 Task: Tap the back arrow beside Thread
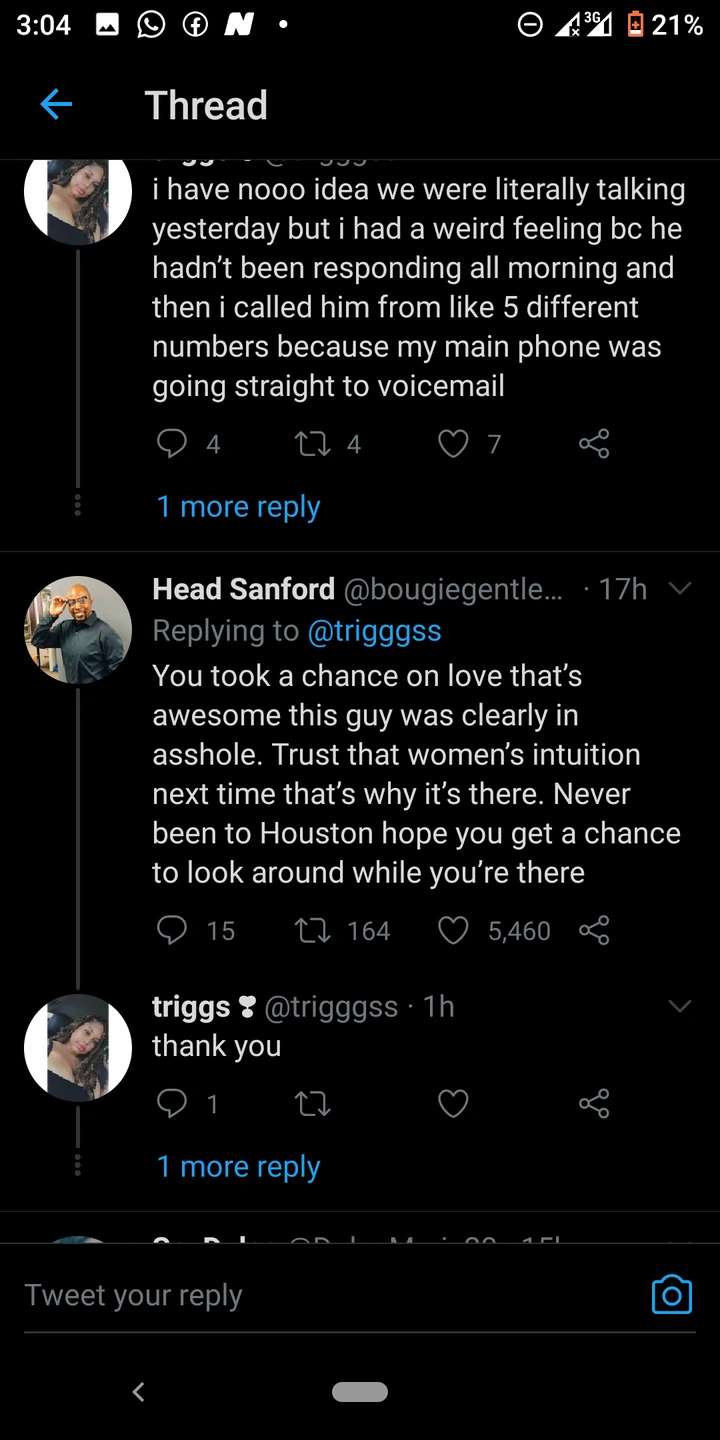tap(56, 105)
